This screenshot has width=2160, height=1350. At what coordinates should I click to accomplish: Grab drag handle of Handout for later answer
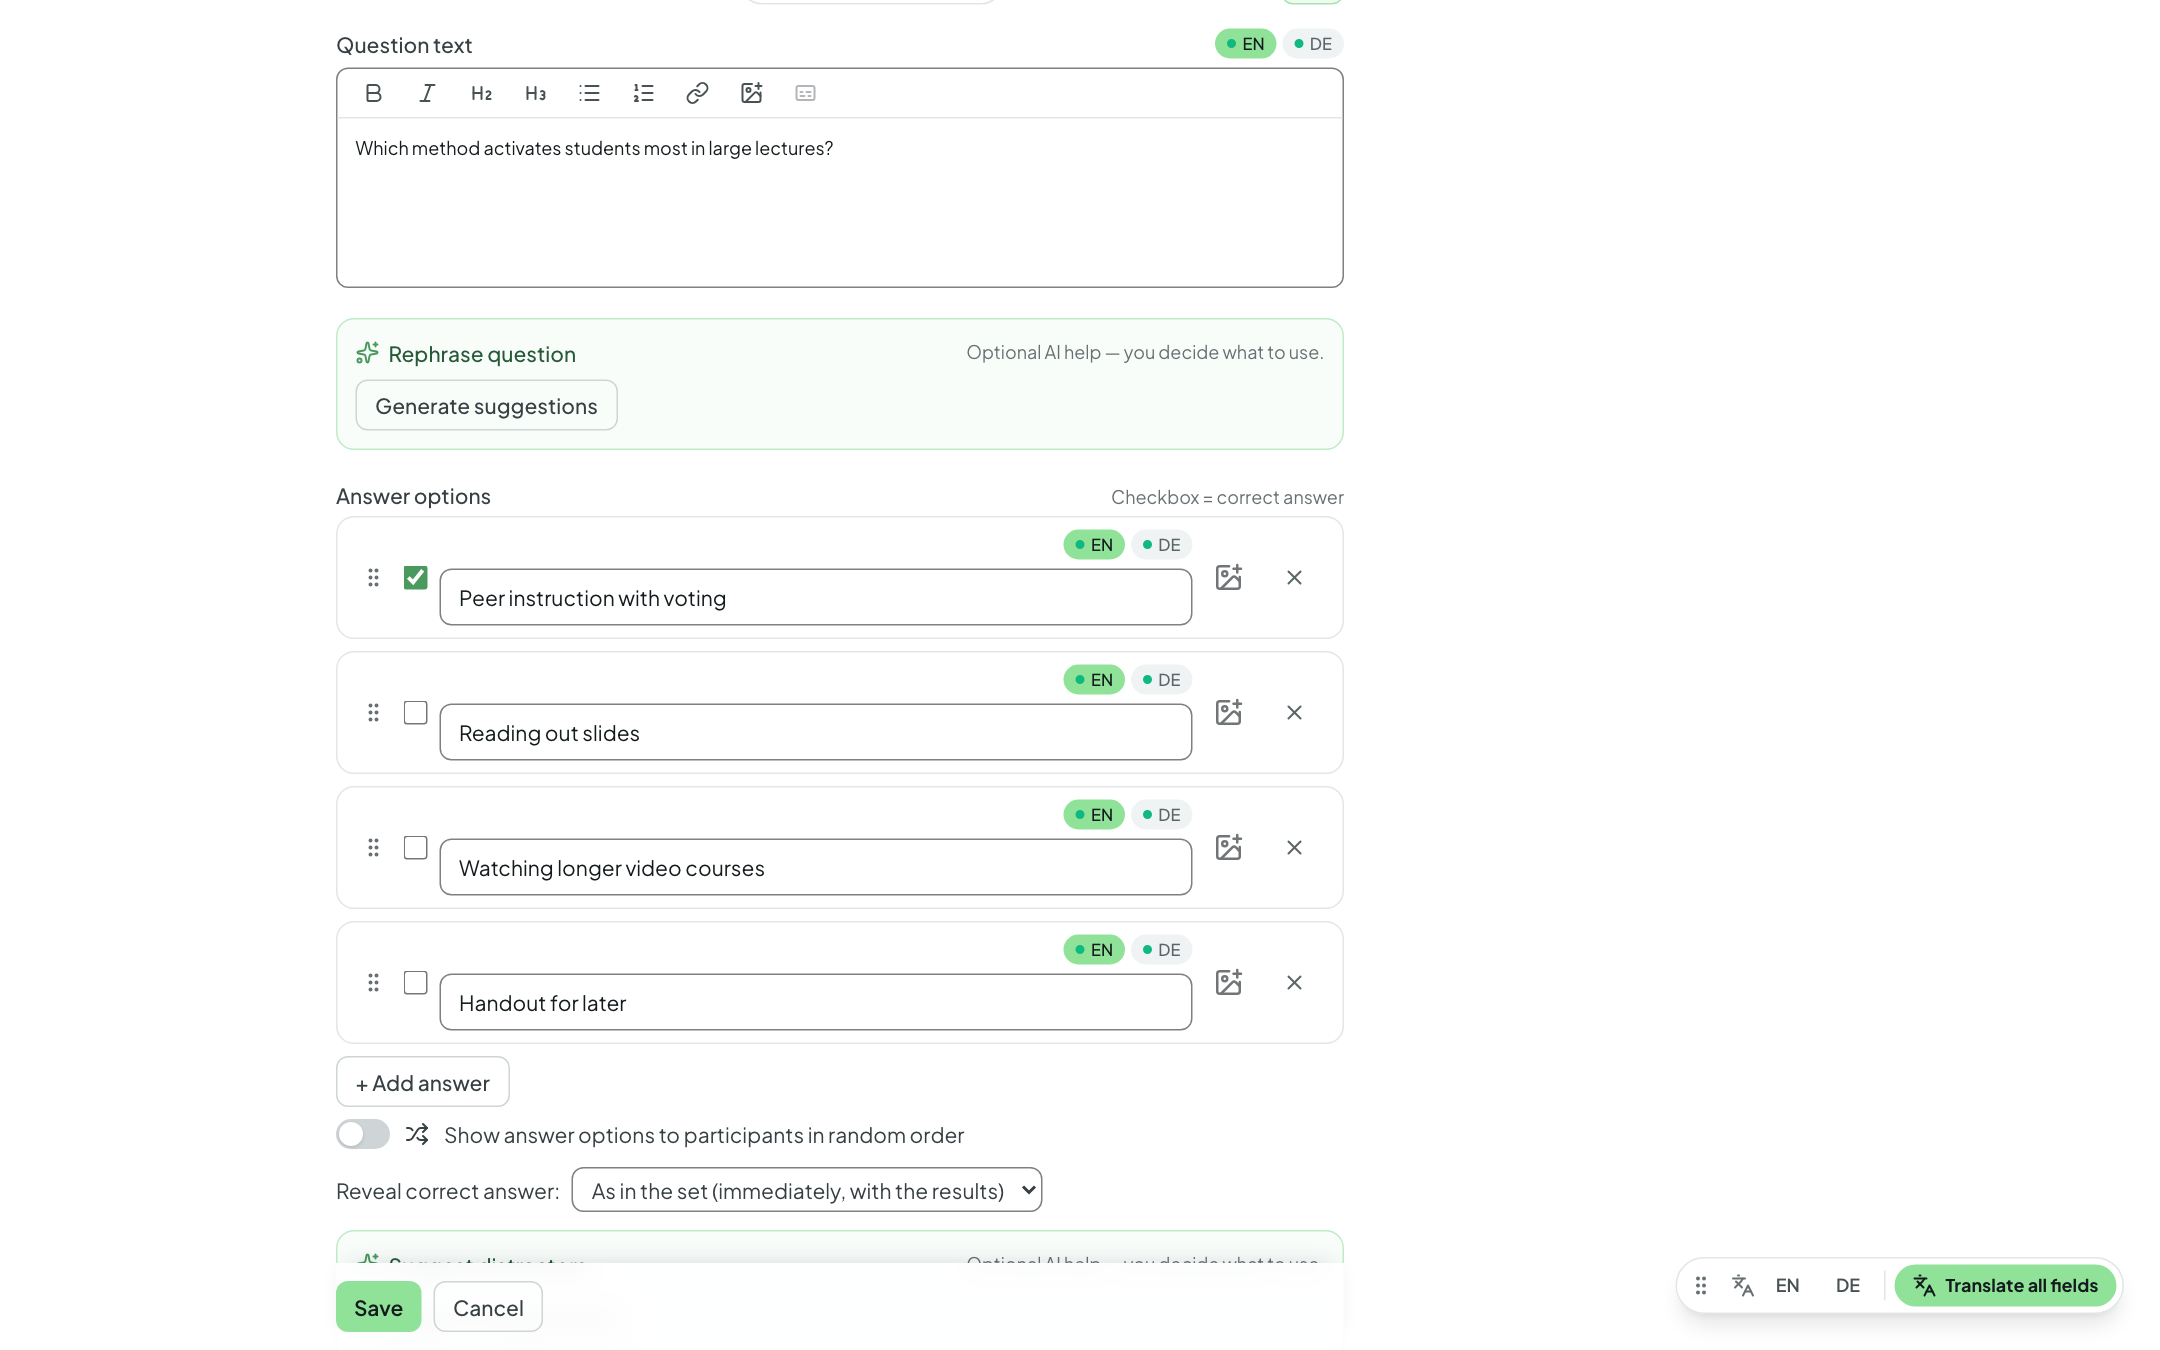tap(373, 982)
